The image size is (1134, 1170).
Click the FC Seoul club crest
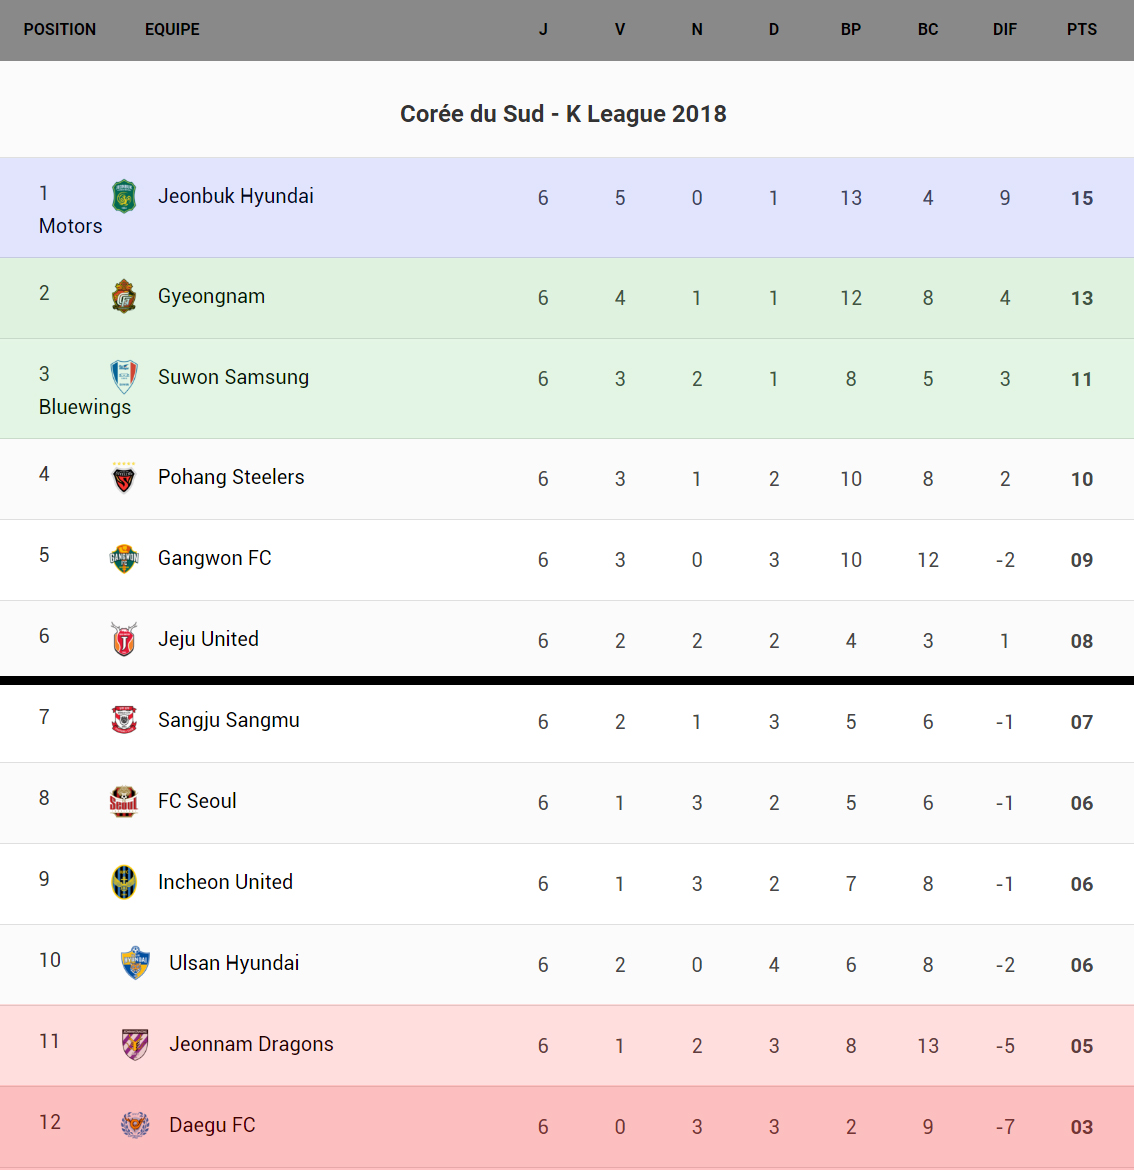point(124,801)
